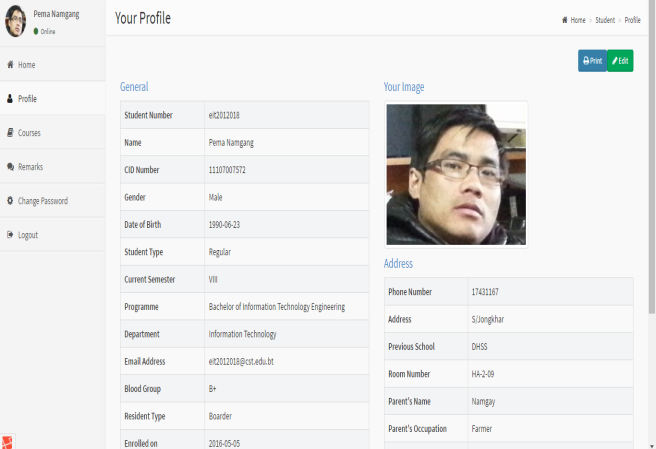Viewport: 656px width, 449px height.
Task: Follow the Student breadcrumb link
Action: (x=604, y=20)
